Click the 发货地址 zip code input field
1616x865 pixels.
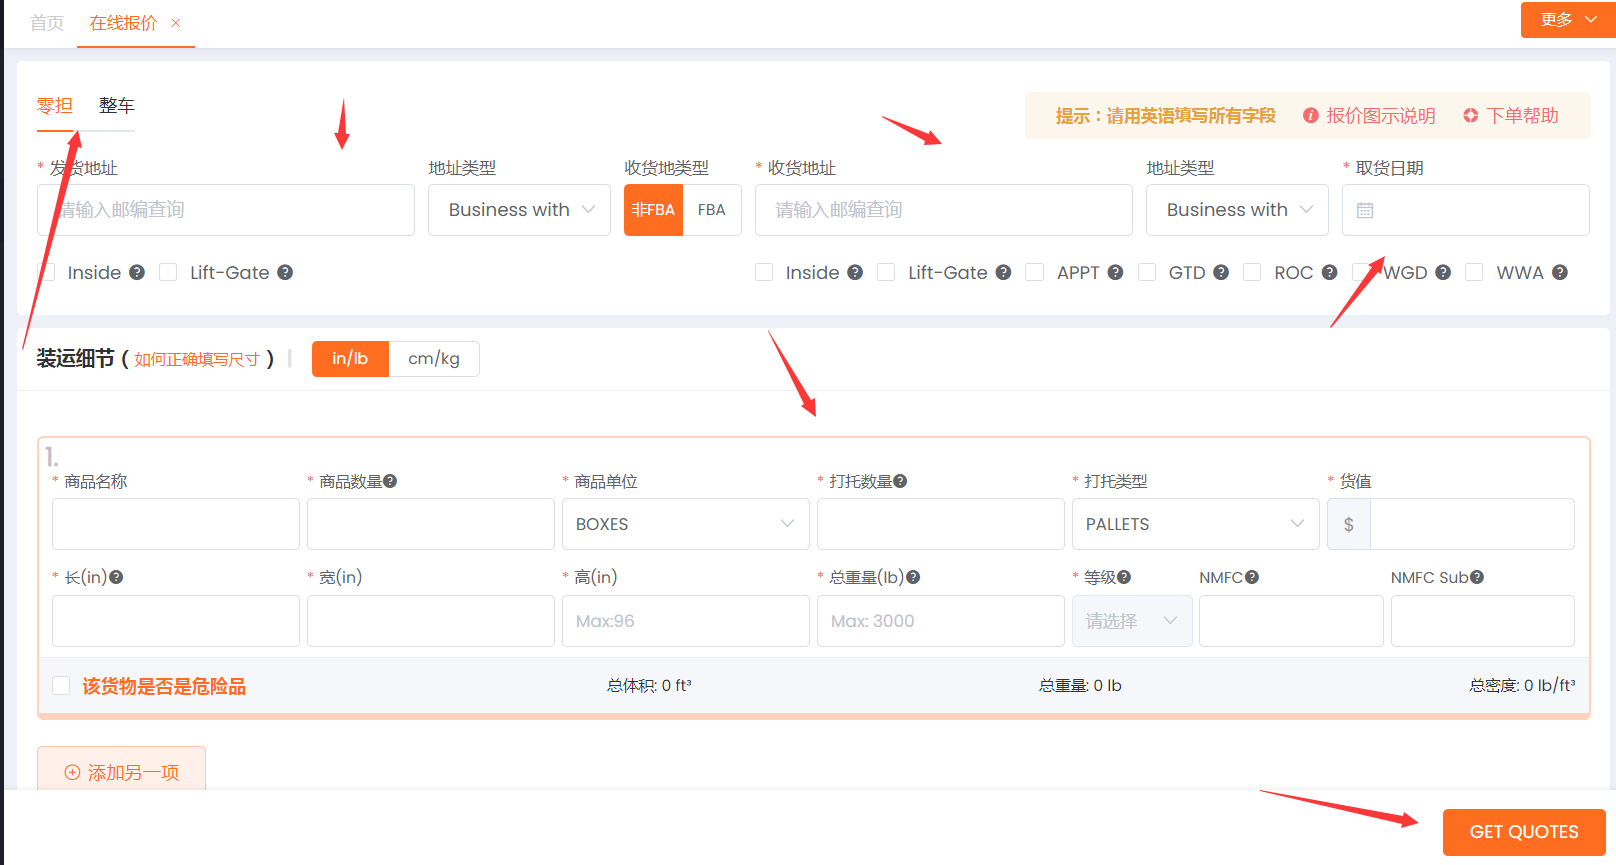tap(226, 210)
